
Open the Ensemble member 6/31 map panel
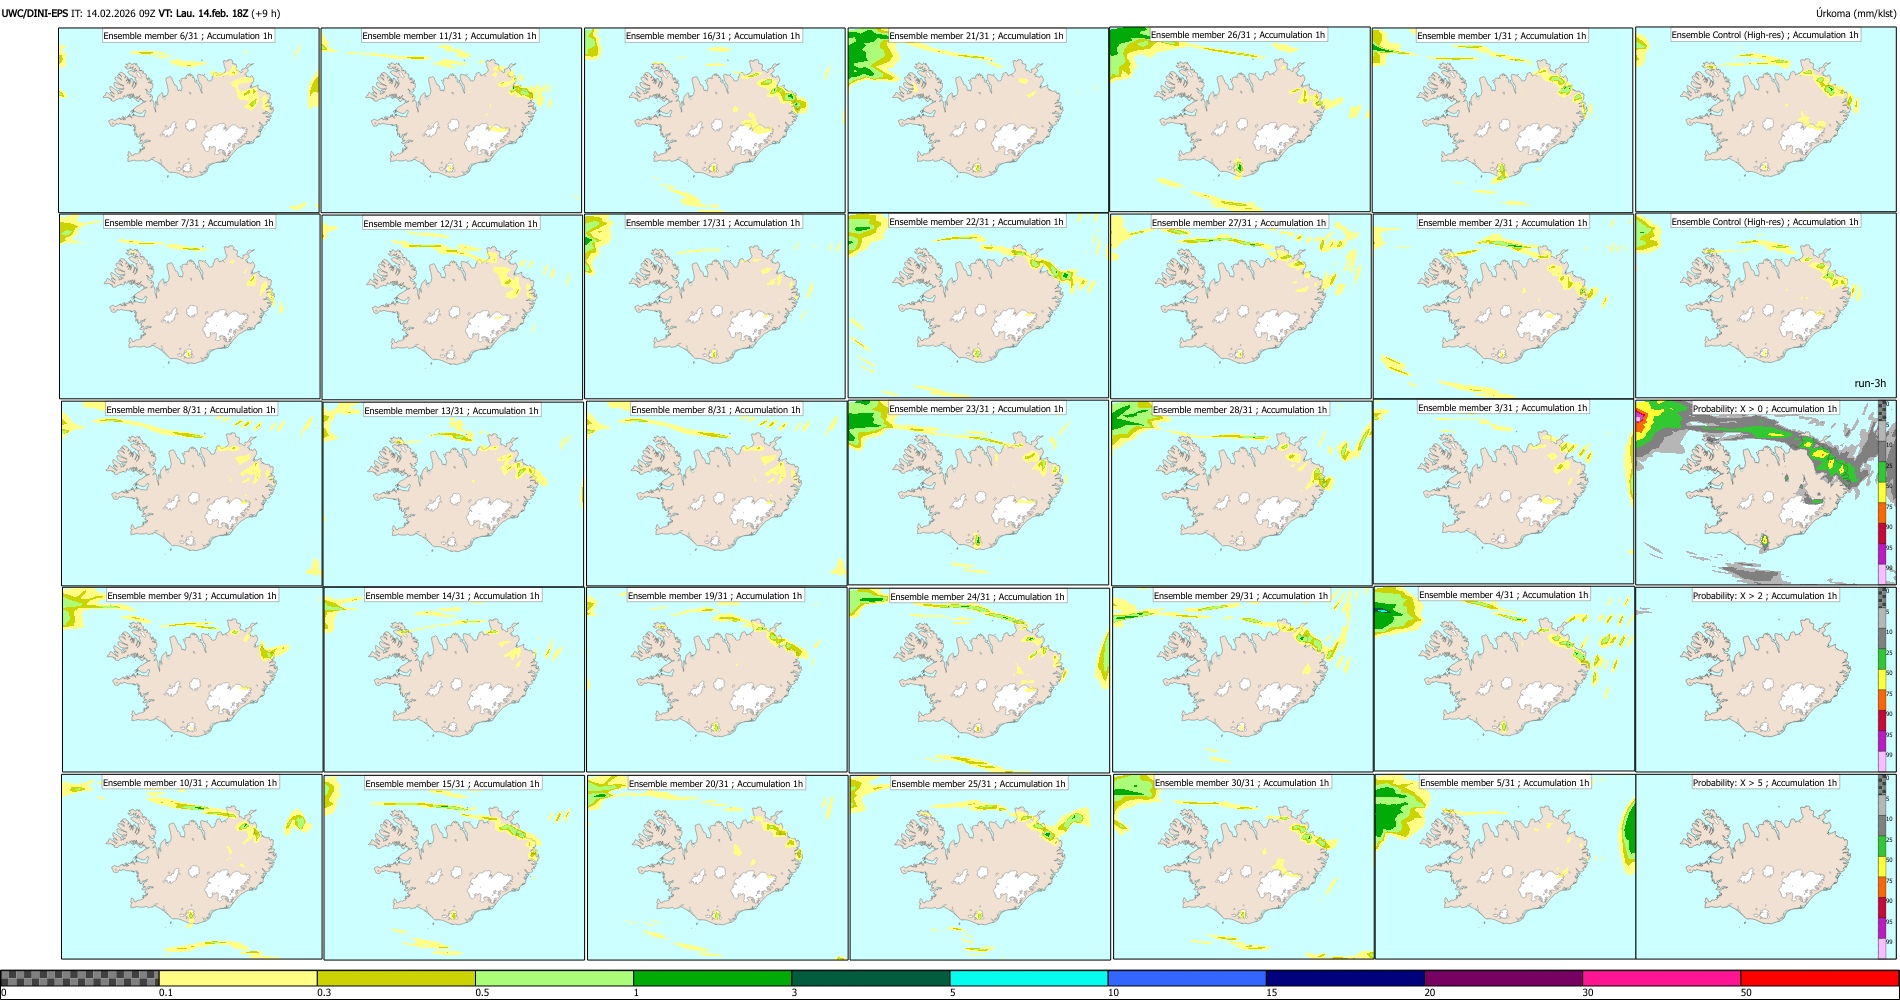[x=189, y=120]
